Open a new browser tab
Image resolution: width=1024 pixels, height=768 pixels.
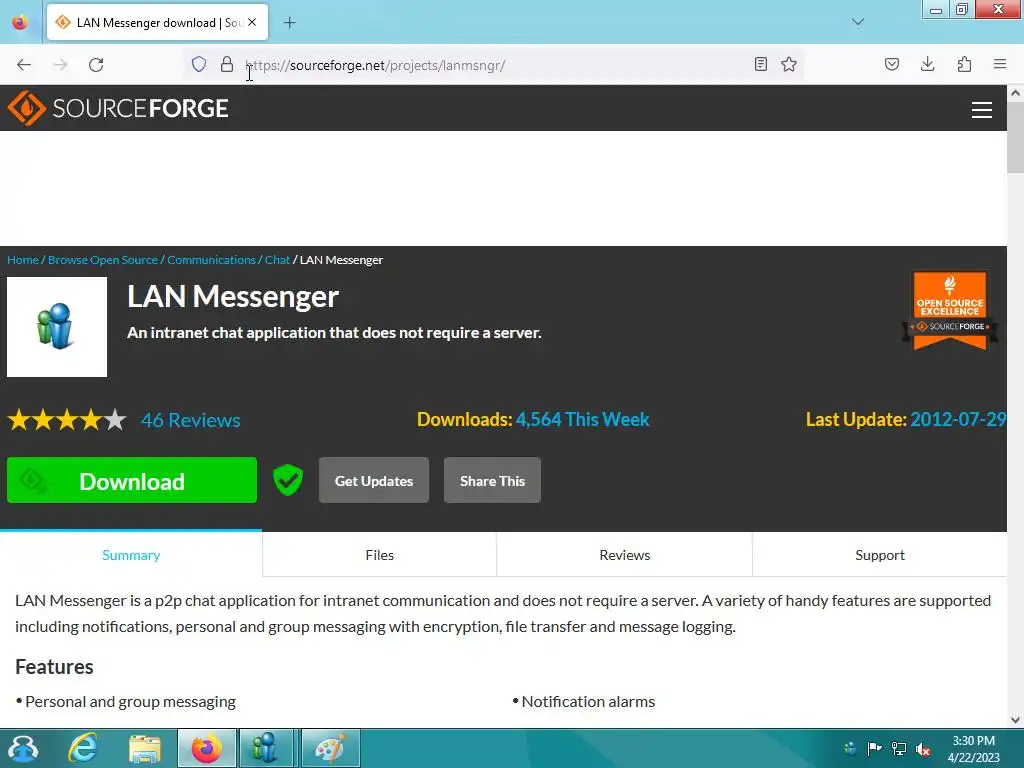tap(289, 23)
